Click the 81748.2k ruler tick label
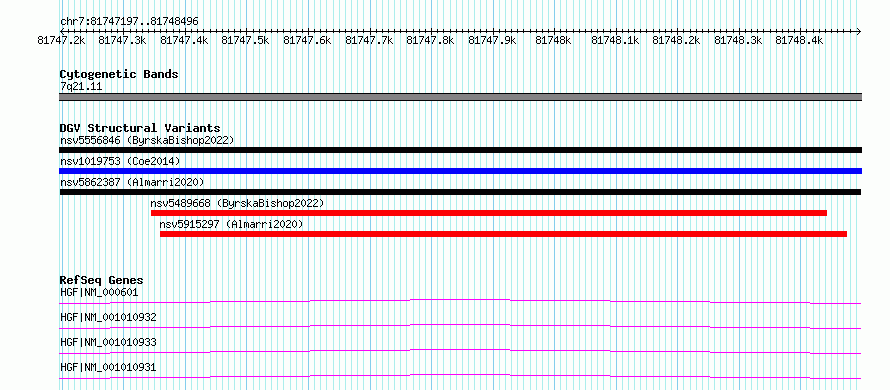Screen dimensions: 890x390 point(677,40)
